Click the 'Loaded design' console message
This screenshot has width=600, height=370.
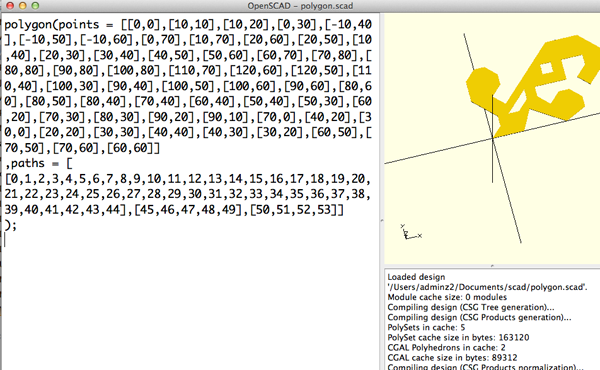416,277
